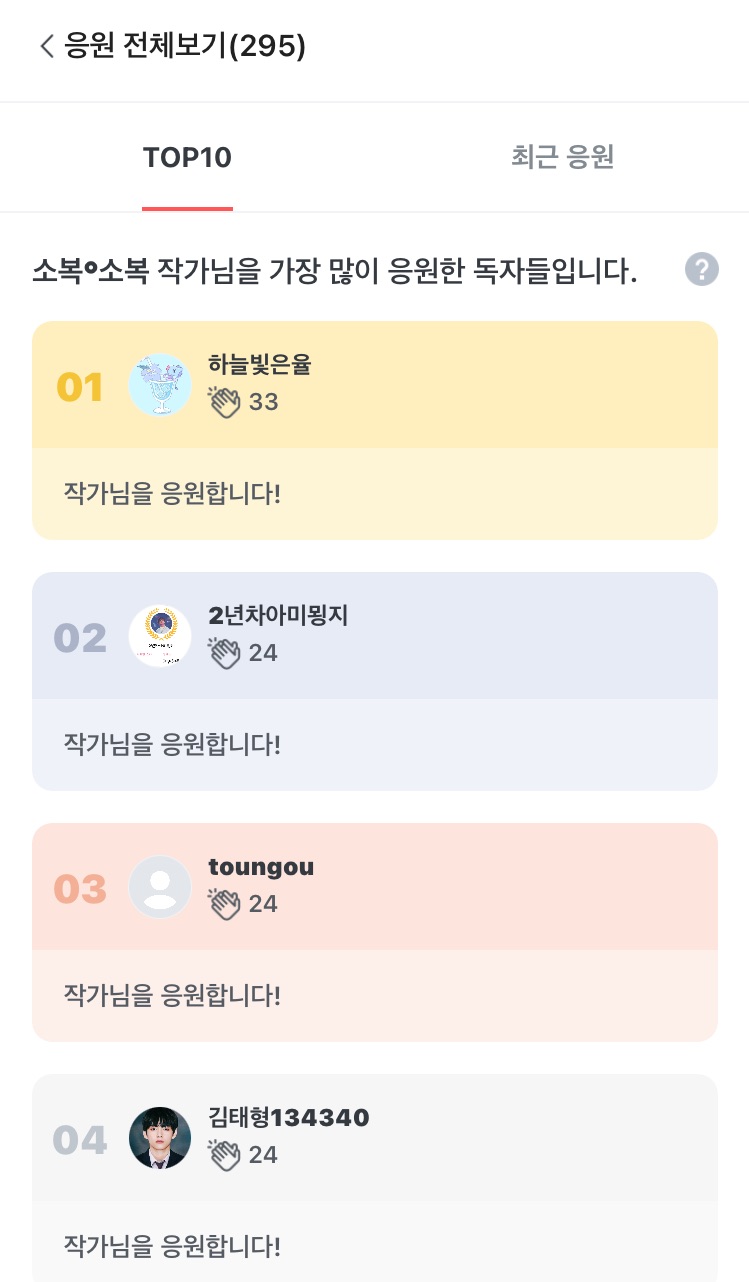Viewport: 749px width, 1282px height.
Task: Open username toungou
Action: coord(261,867)
